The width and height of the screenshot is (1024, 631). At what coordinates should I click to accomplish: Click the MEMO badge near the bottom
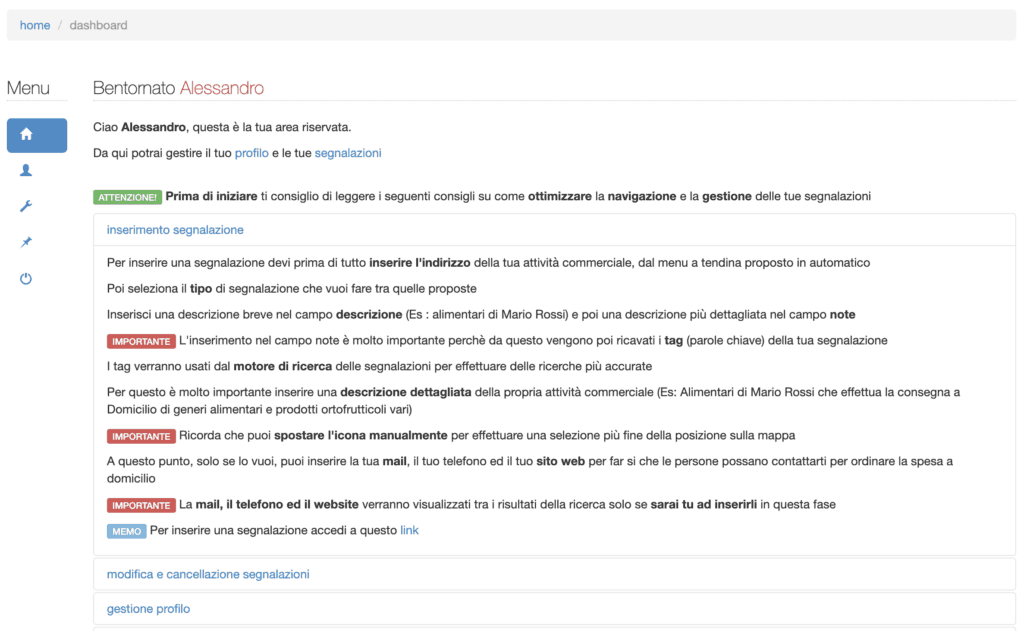click(126, 531)
